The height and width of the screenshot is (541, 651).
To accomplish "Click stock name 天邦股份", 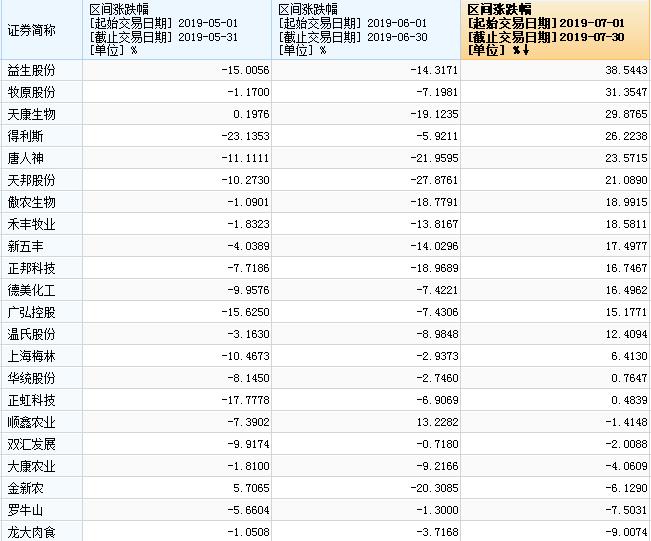I will (x=32, y=180).
